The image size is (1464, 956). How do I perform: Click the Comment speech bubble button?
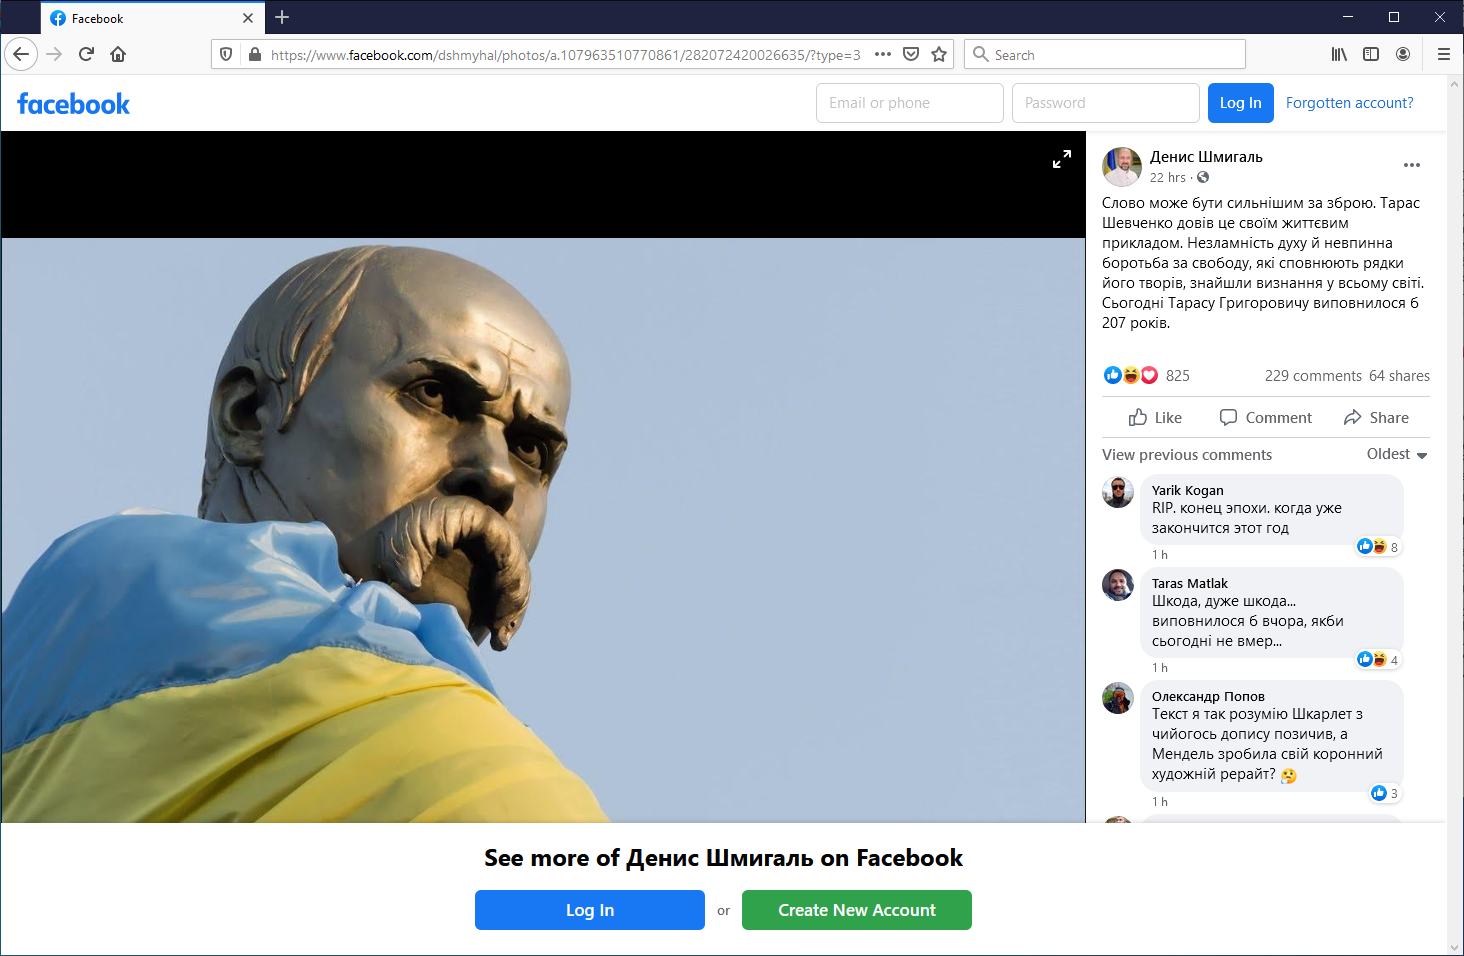click(x=1265, y=418)
